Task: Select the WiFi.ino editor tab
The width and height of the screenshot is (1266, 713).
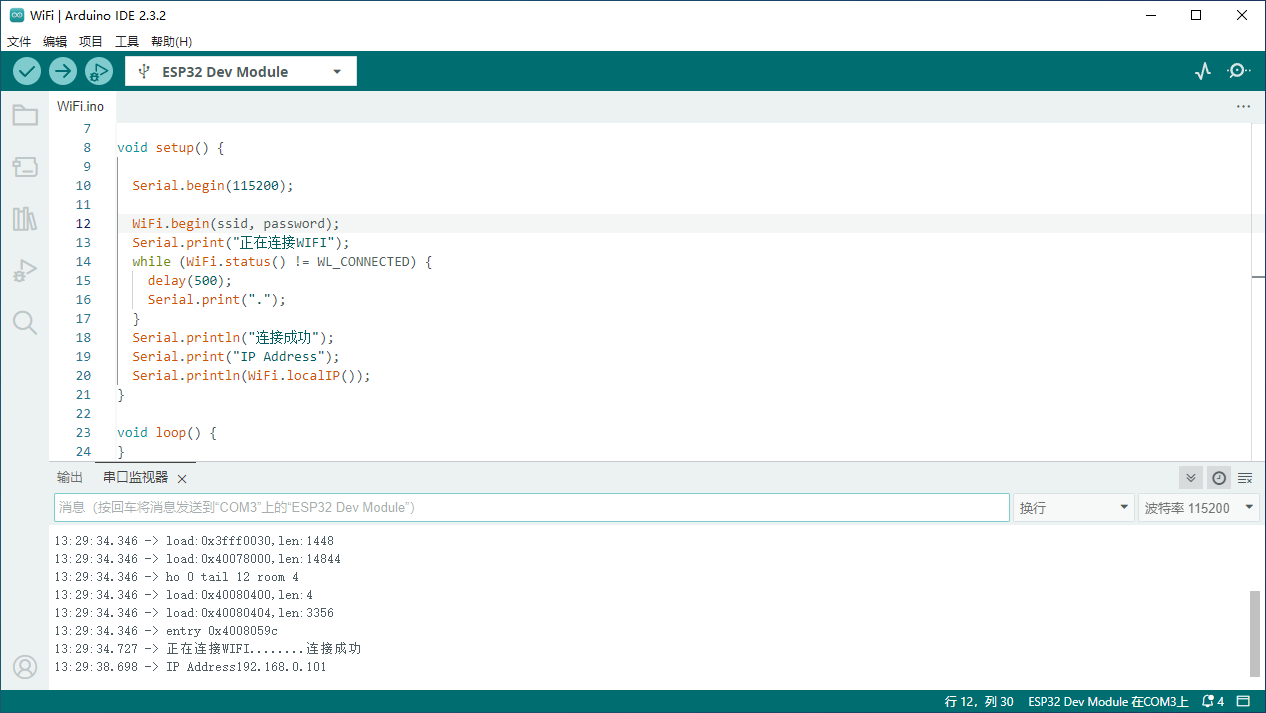Action: tap(81, 106)
